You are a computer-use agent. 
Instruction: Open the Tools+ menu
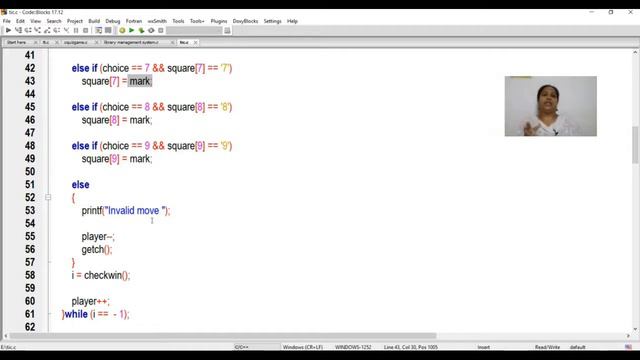point(197,21)
